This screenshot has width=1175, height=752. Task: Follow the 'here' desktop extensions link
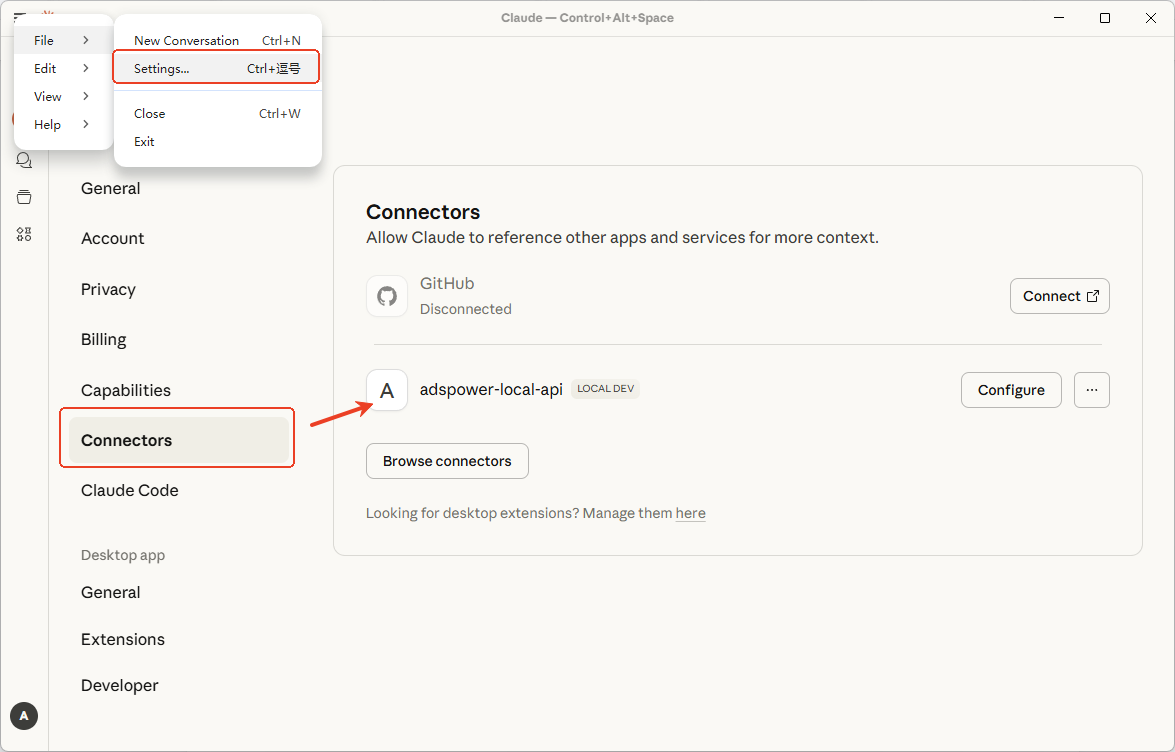click(690, 513)
